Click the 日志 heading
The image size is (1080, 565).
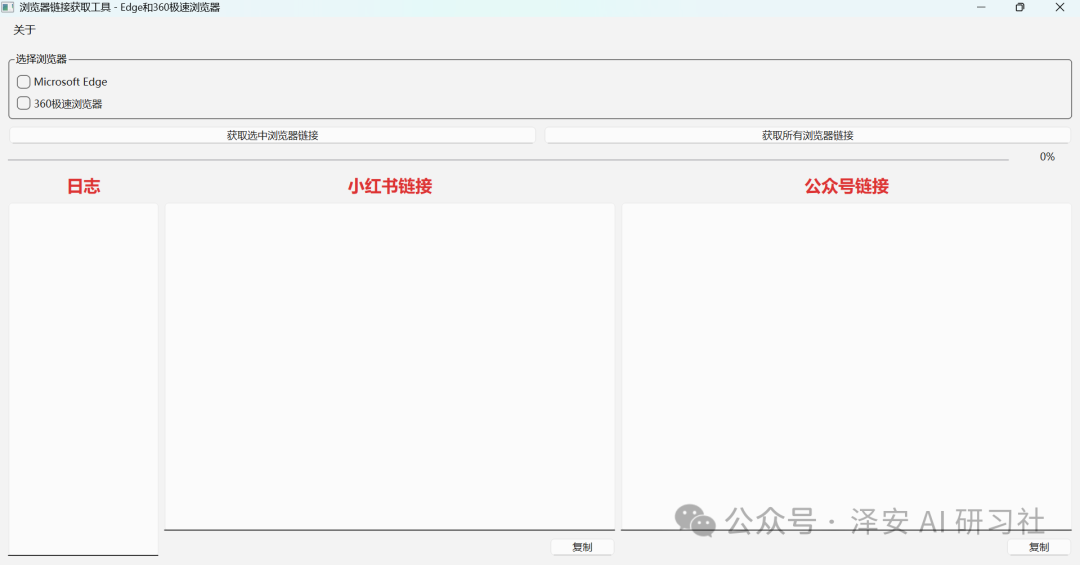coord(83,186)
